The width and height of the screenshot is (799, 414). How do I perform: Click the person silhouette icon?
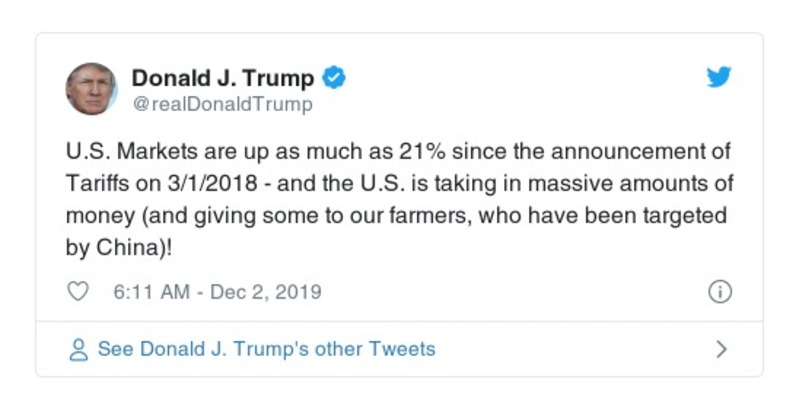point(78,350)
